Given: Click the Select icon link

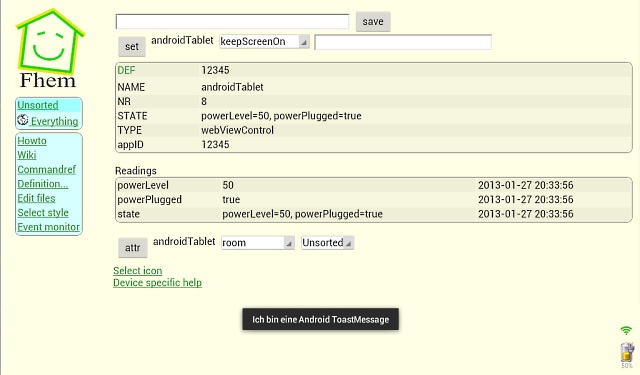Looking at the screenshot, I should pos(138,271).
